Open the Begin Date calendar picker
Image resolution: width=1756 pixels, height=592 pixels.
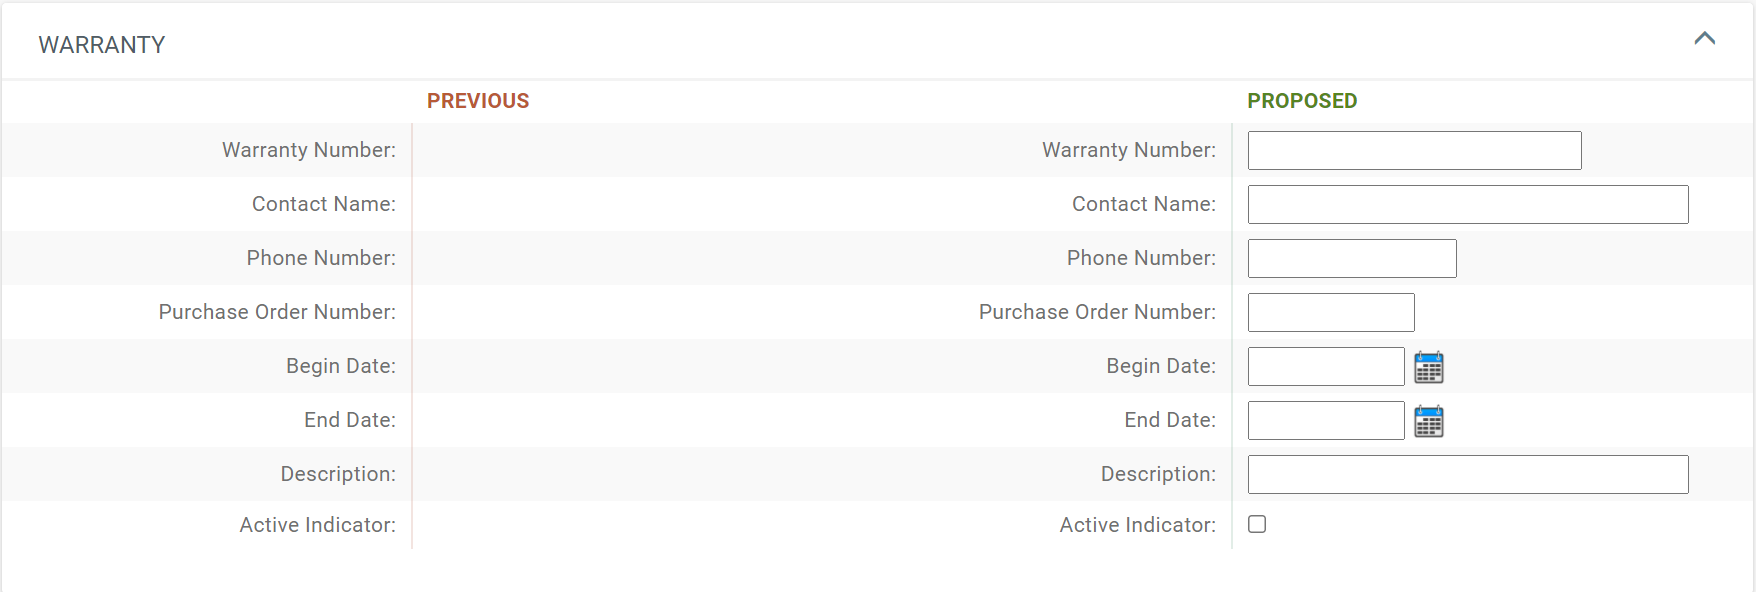pyautogui.click(x=1428, y=367)
